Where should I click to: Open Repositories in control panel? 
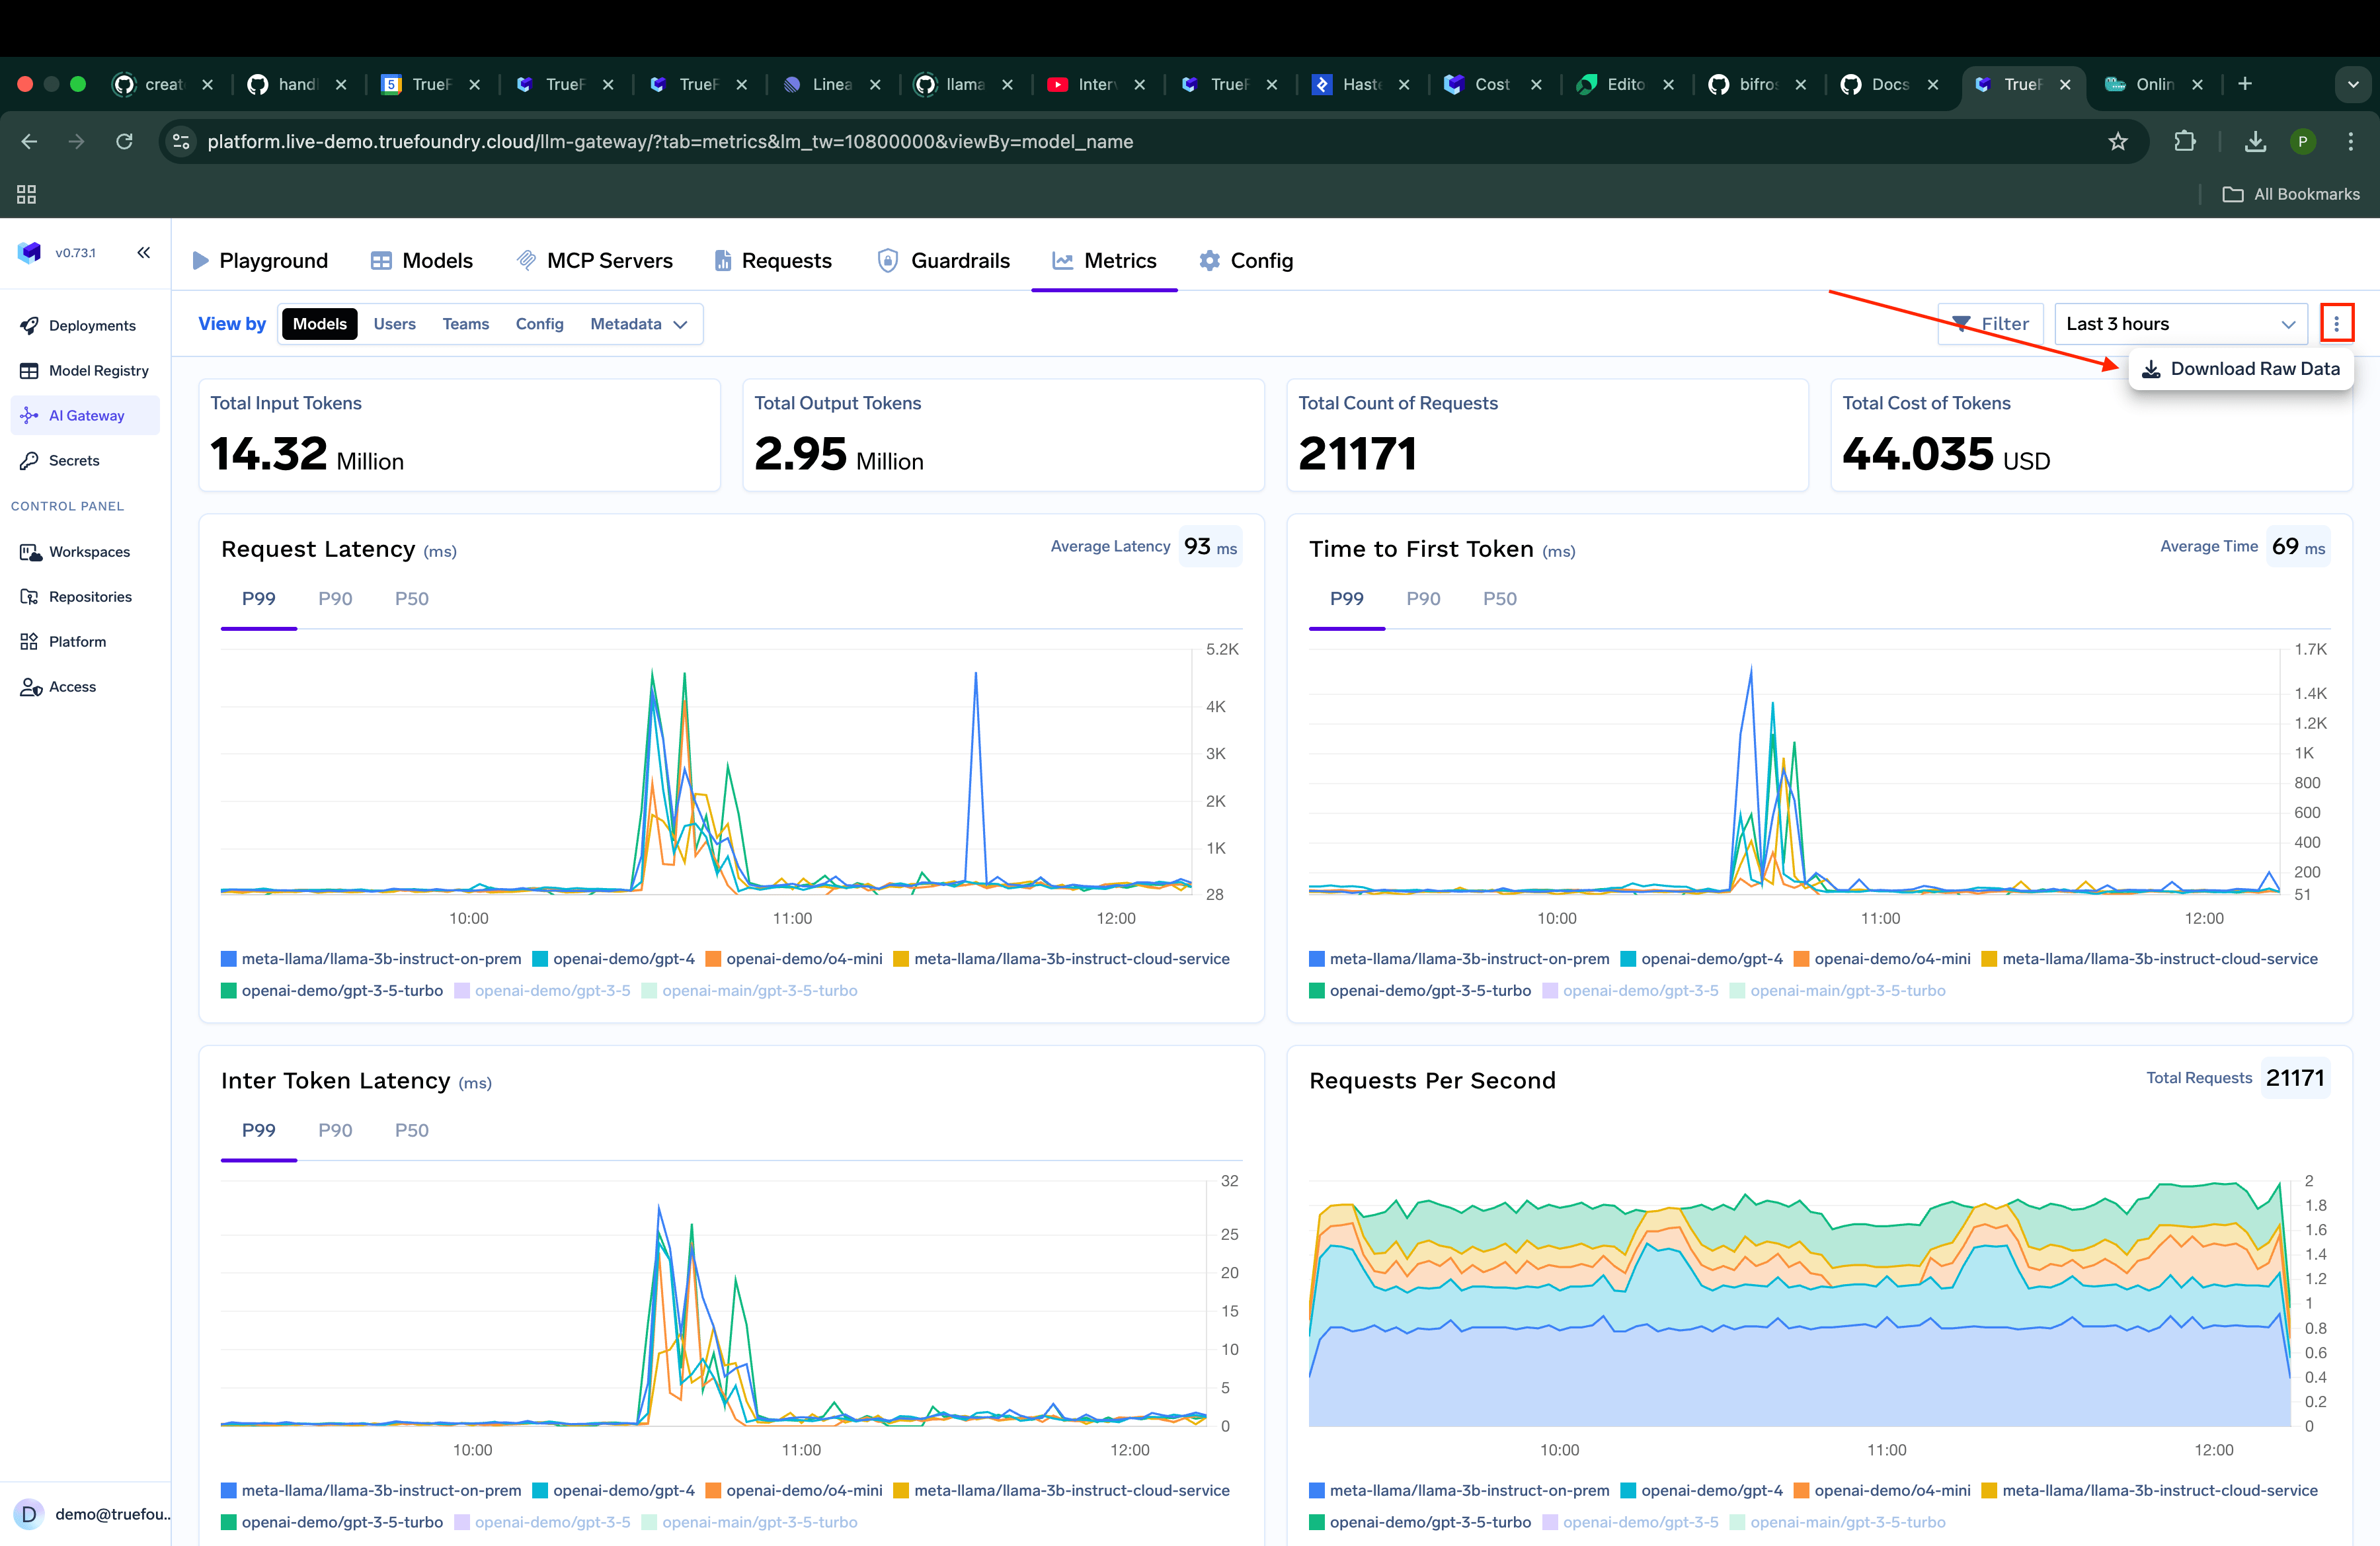(85, 597)
